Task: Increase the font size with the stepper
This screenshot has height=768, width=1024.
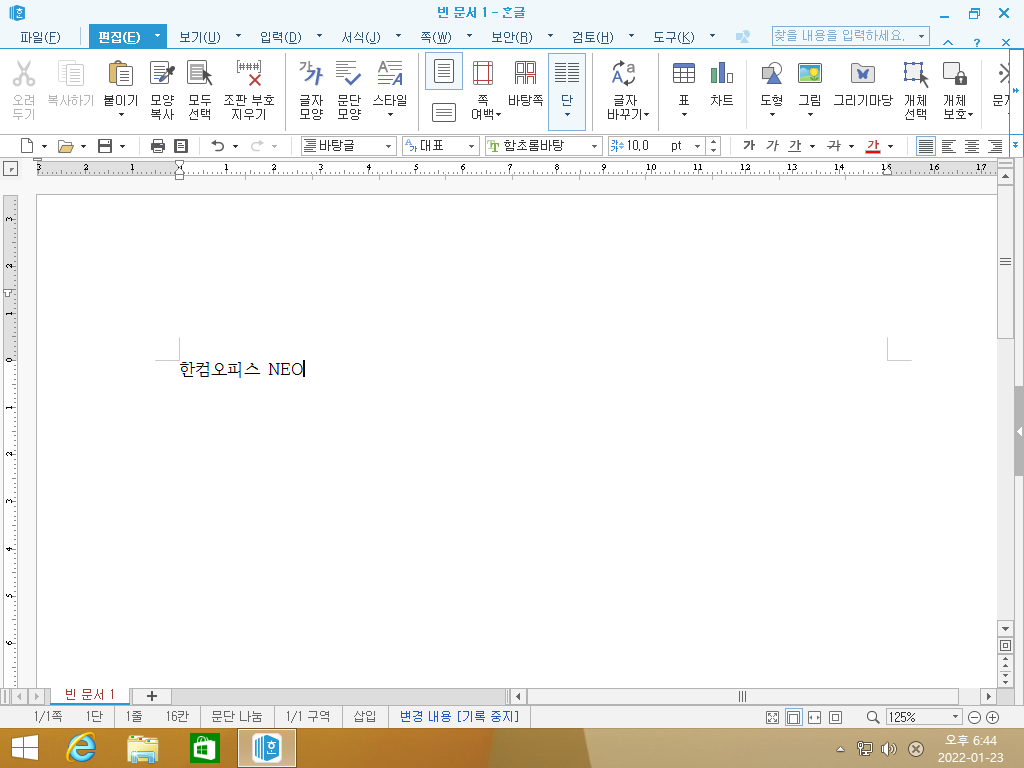Action: [713, 141]
